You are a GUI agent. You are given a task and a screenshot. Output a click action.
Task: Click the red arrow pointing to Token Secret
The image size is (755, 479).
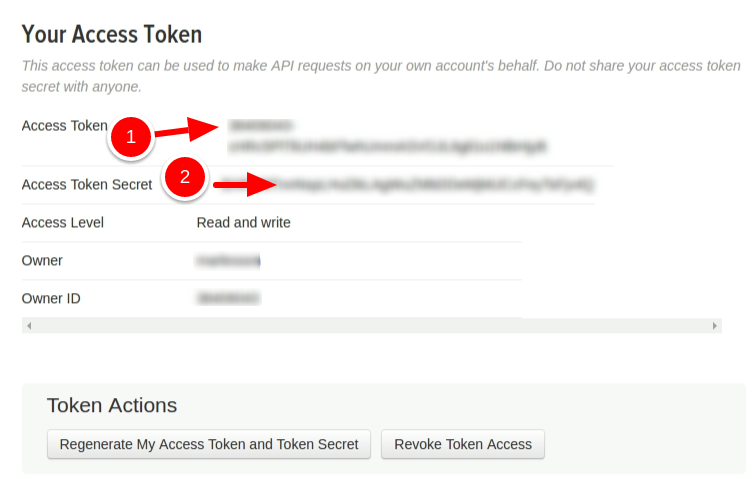(245, 184)
